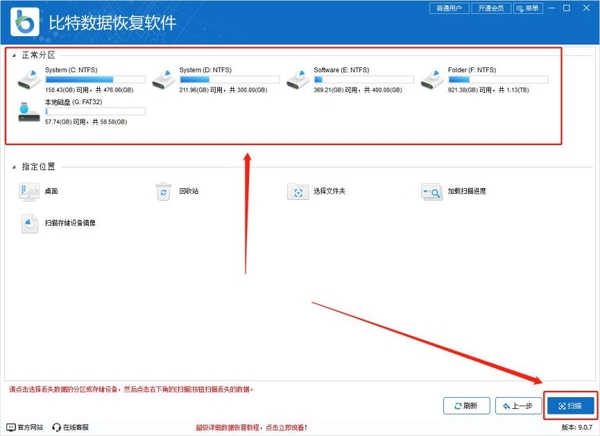Click the '921.38(GB) 可用' capacity text
The image size is (600, 436).
[470, 90]
